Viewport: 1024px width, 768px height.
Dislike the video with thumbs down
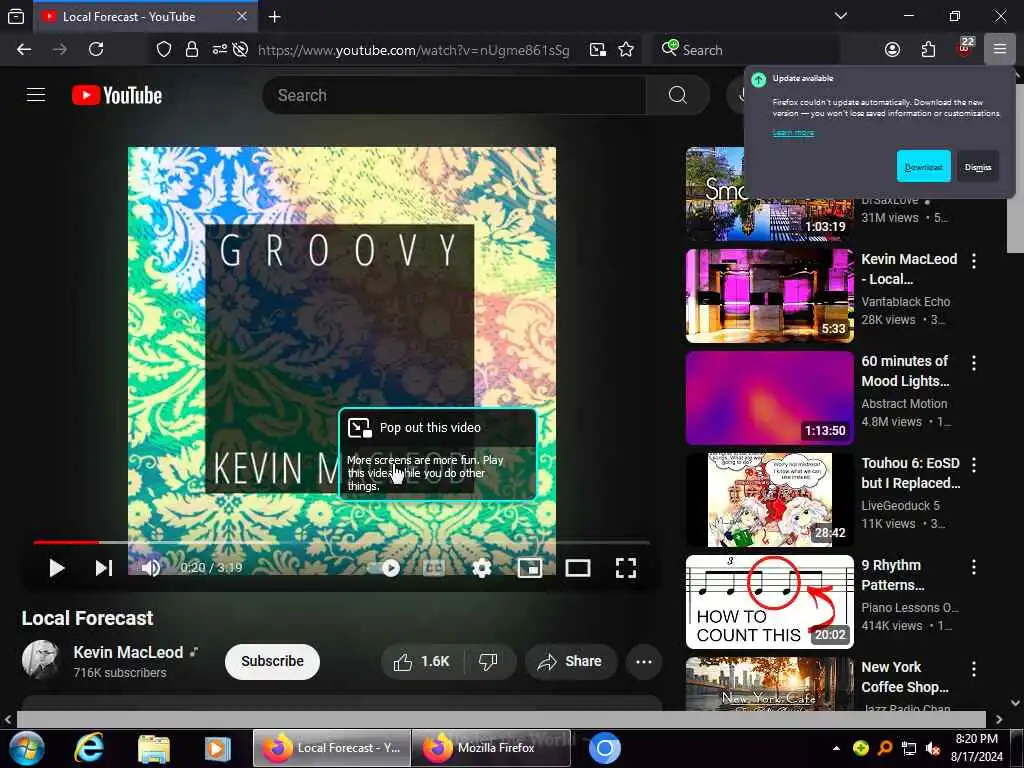[488, 662]
